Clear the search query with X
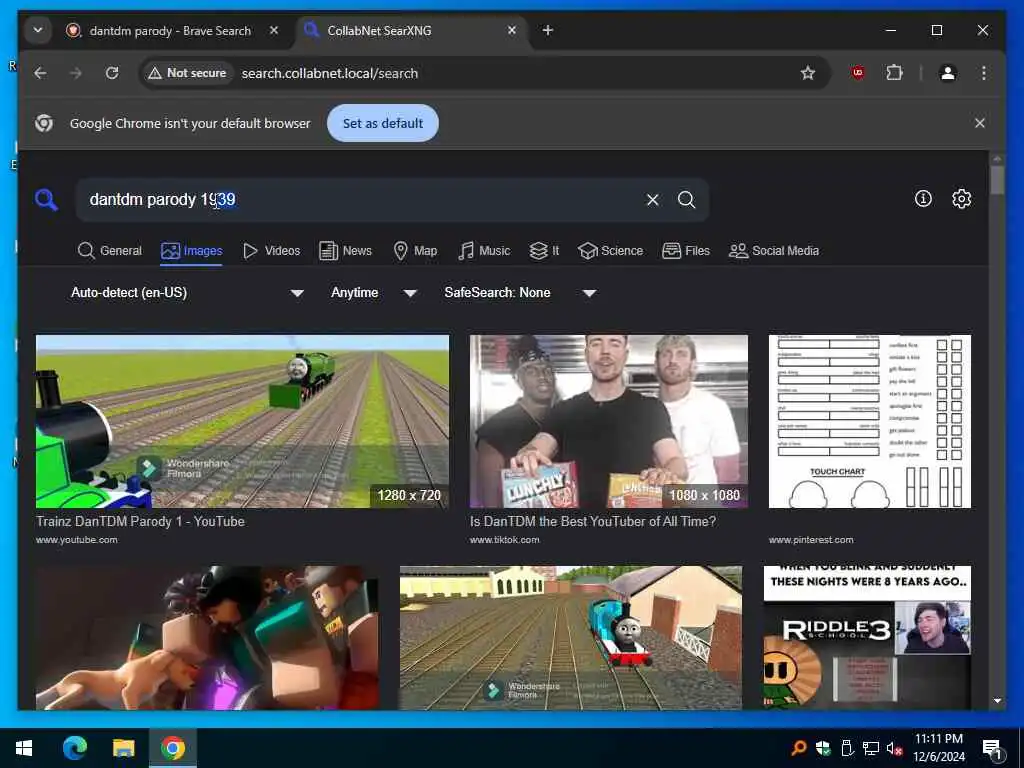 (x=652, y=199)
